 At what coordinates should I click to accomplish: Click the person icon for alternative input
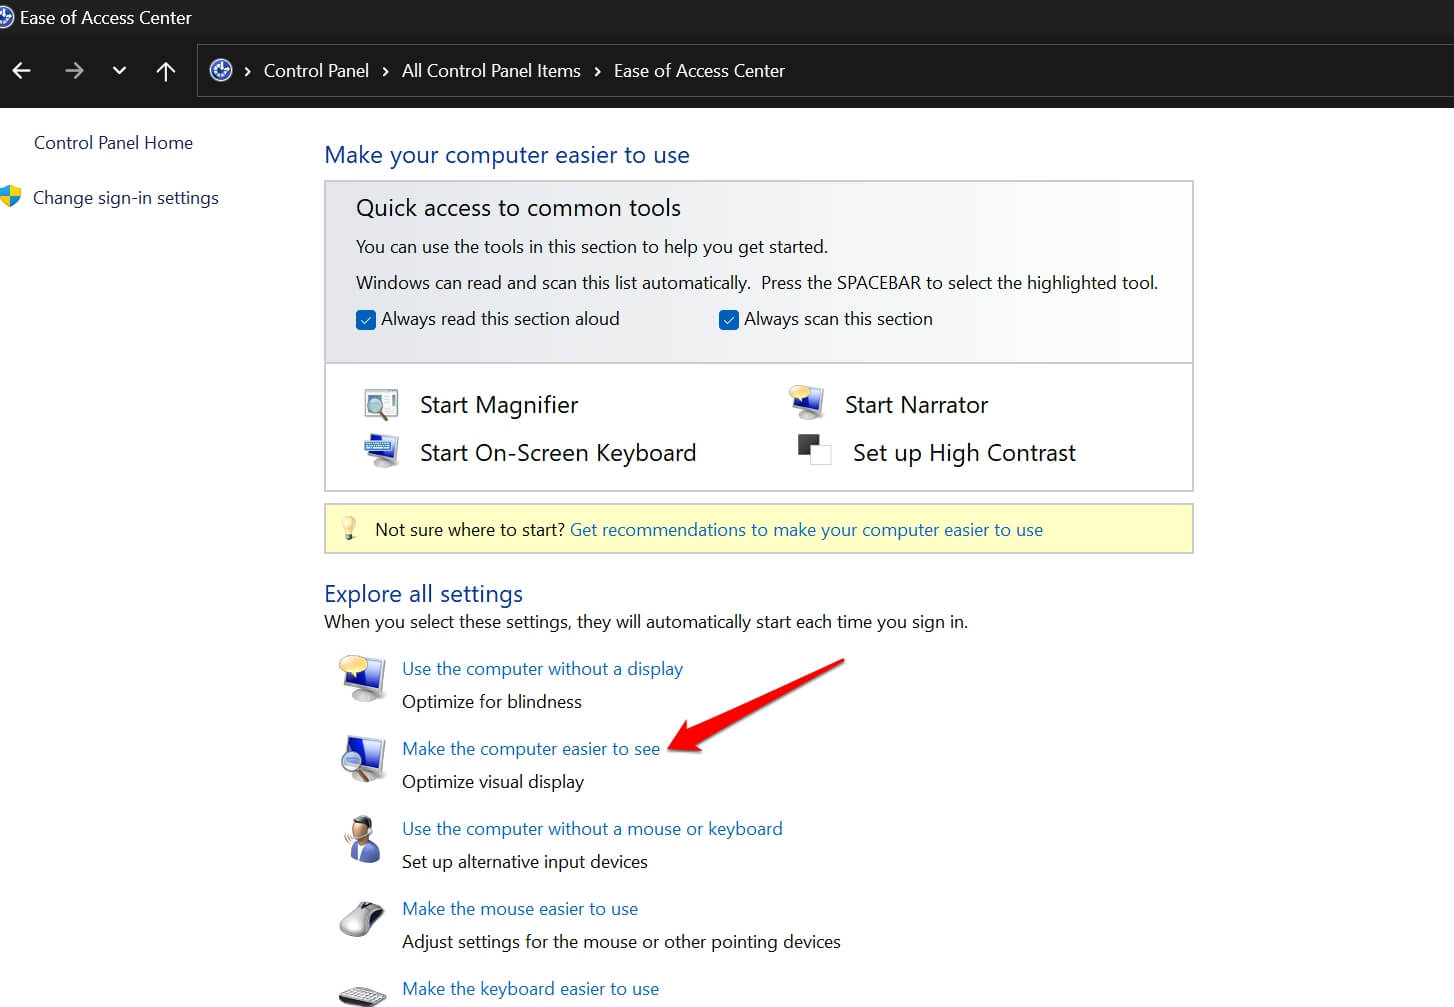pyautogui.click(x=362, y=840)
